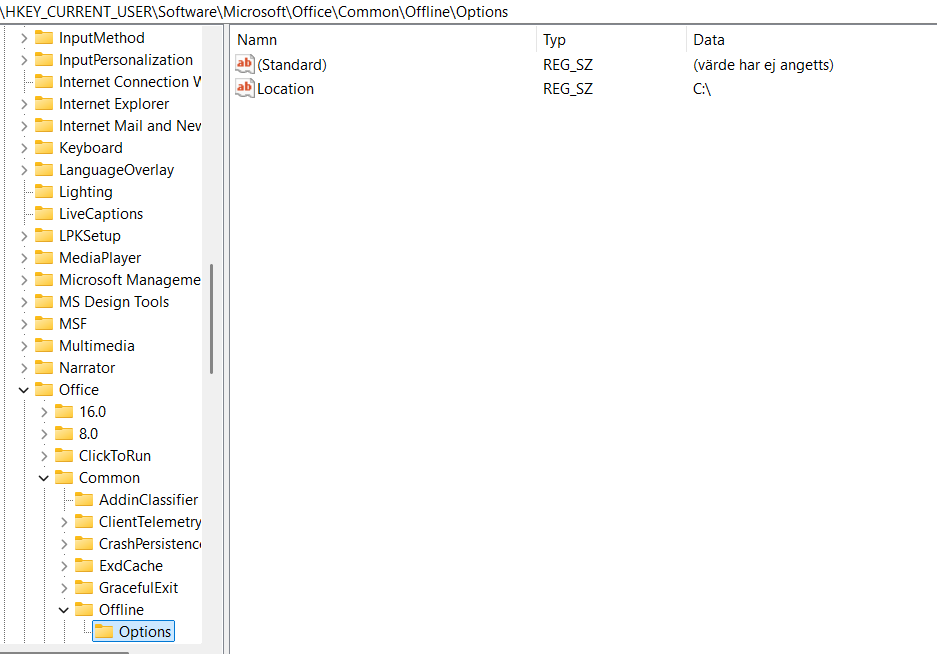Click the Multimedia folder icon

coord(44,346)
